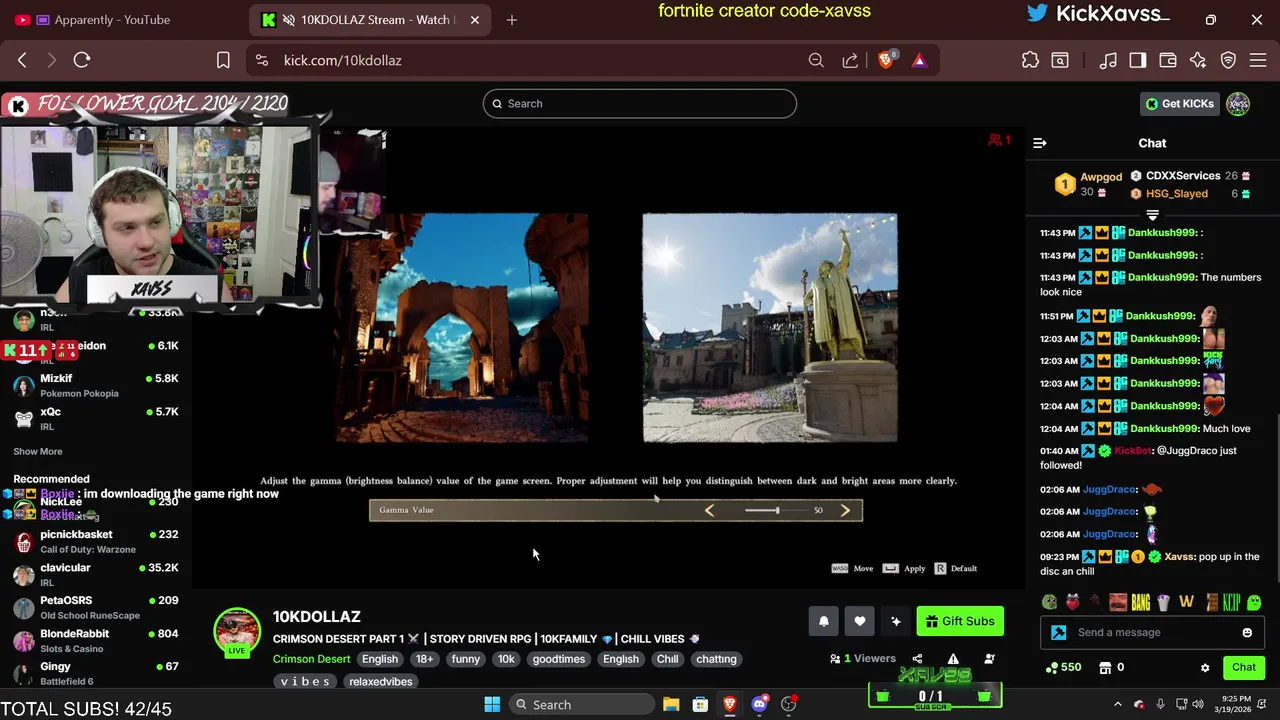Enable stream notifications bell
Image resolution: width=1280 pixels, height=720 pixels.
pos(823,621)
